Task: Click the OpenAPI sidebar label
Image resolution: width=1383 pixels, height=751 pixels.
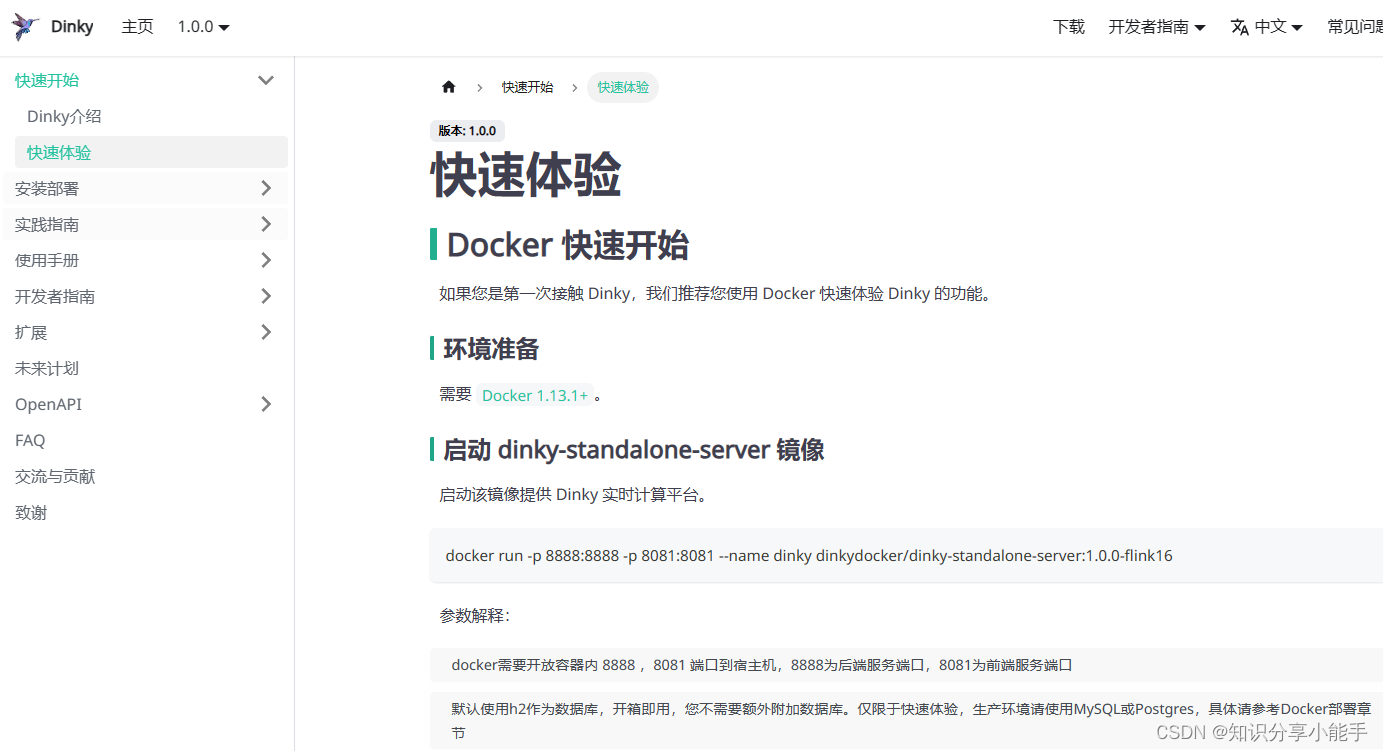Action: pyautogui.click(x=48, y=404)
